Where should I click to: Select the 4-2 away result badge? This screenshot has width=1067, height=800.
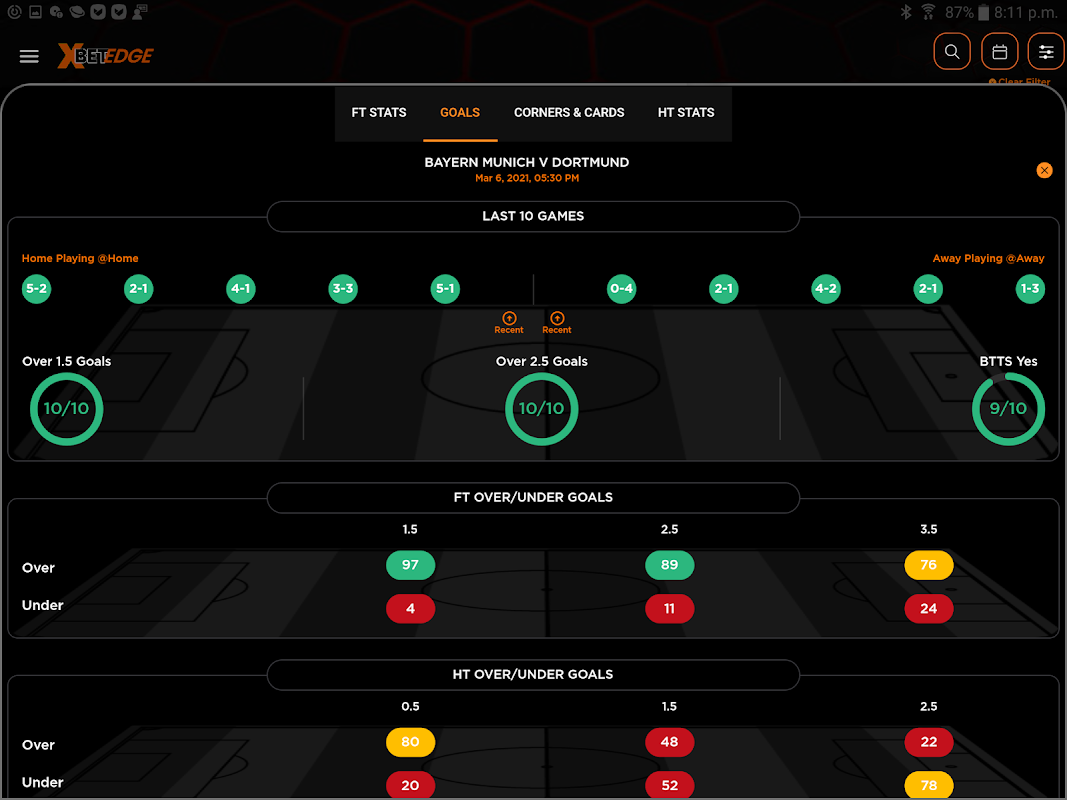pyautogui.click(x=826, y=288)
